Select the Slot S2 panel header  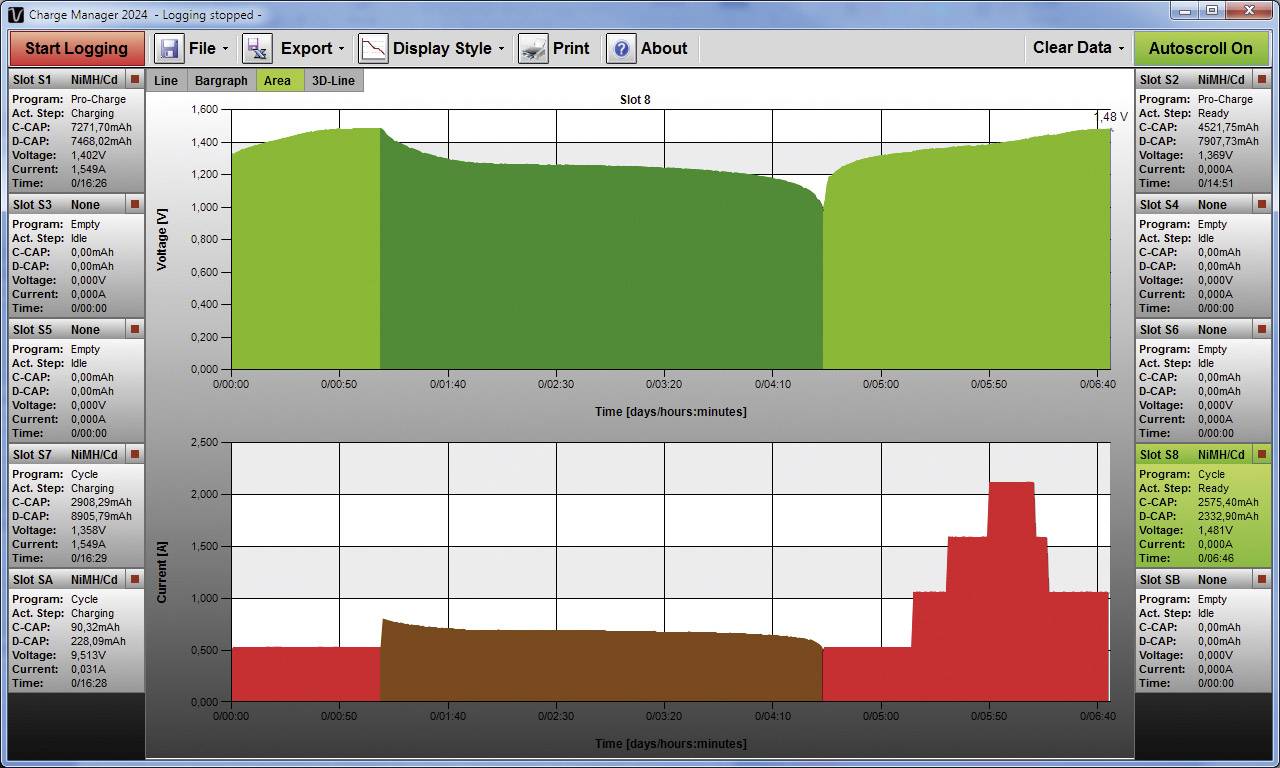(x=1190, y=79)
